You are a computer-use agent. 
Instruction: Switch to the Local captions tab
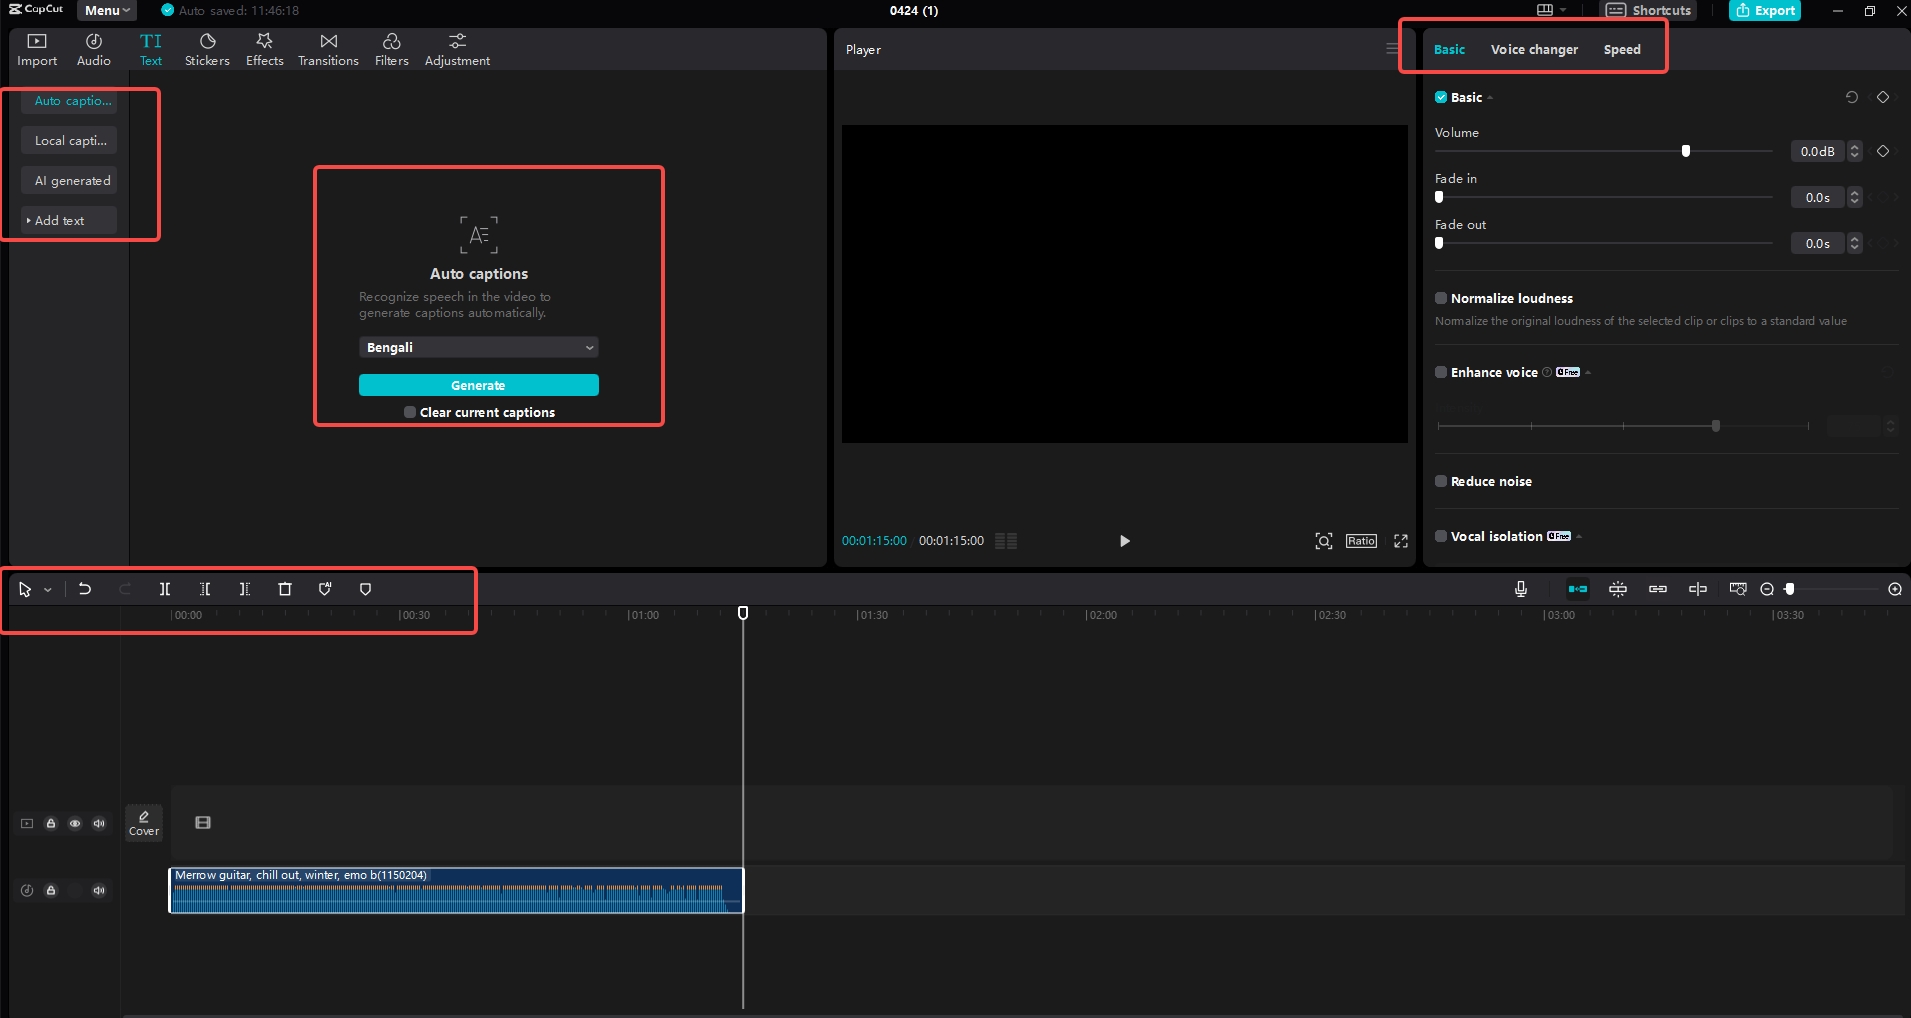pyautogui.click(x=70, y=140)
